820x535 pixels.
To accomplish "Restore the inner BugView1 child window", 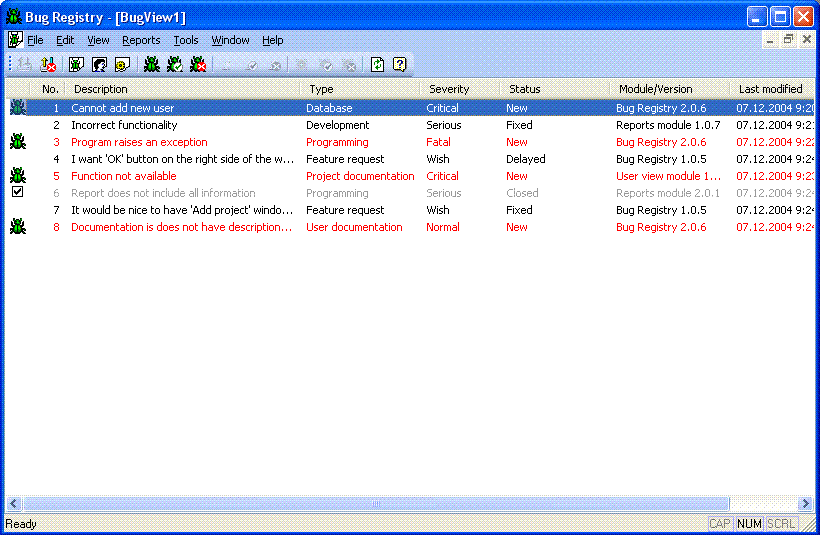I will [x=788, y=39].
